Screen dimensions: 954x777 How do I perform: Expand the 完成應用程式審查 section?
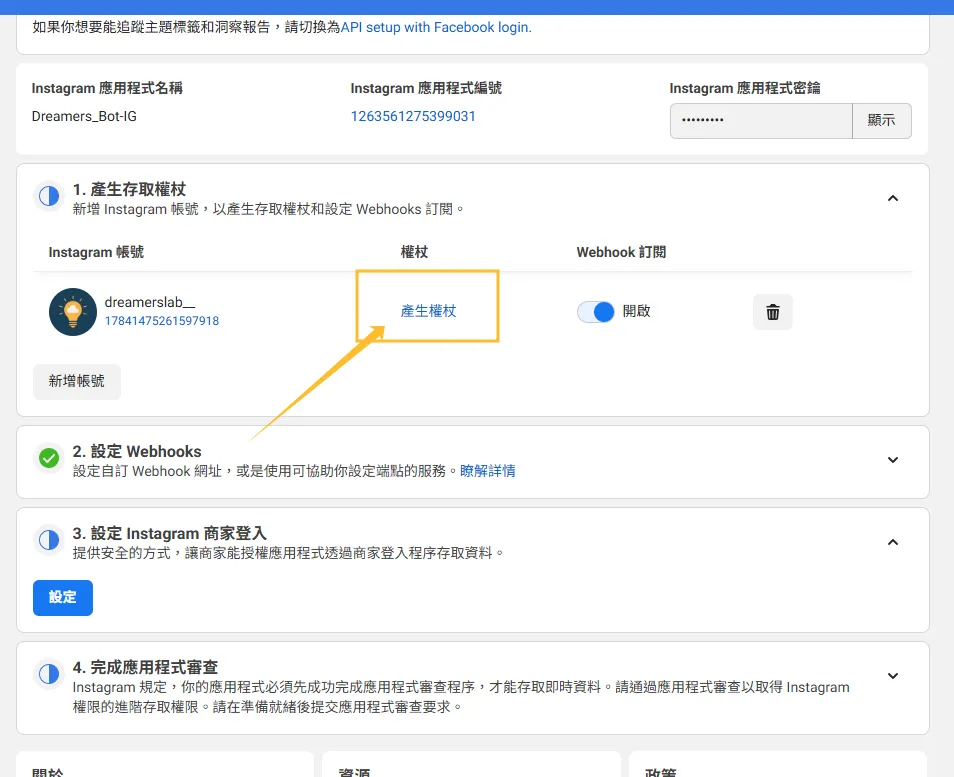893,676
